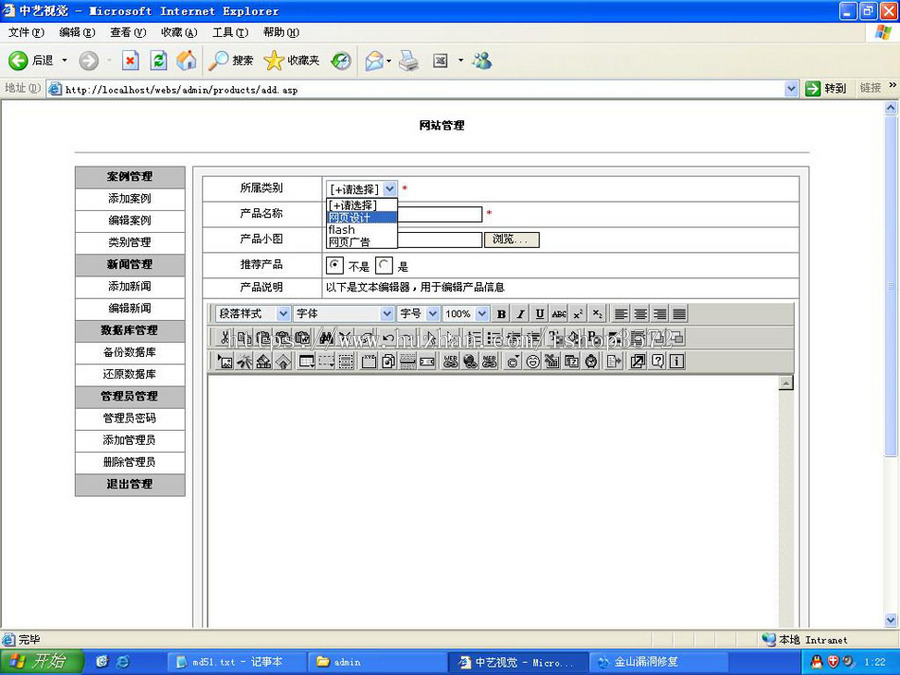Viewport: 900px width, 675px height.
Task: Apply italic formatting in the editor
Action: [x=520, y=313]
